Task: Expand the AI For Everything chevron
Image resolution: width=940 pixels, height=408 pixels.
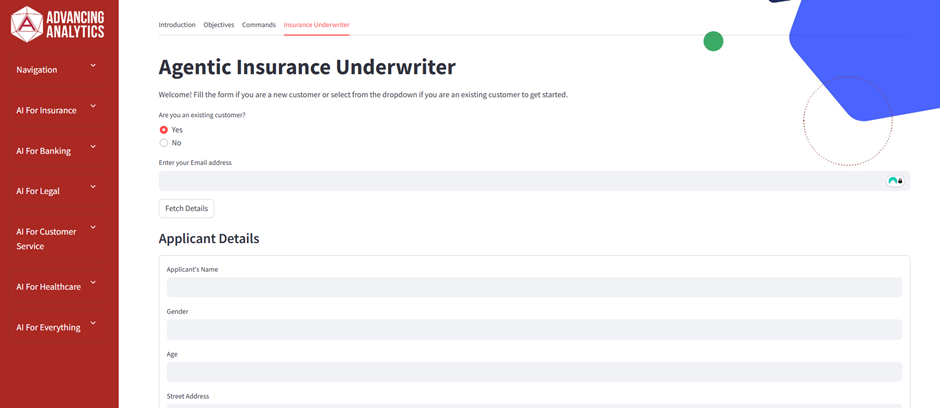Action: (93, 323)
